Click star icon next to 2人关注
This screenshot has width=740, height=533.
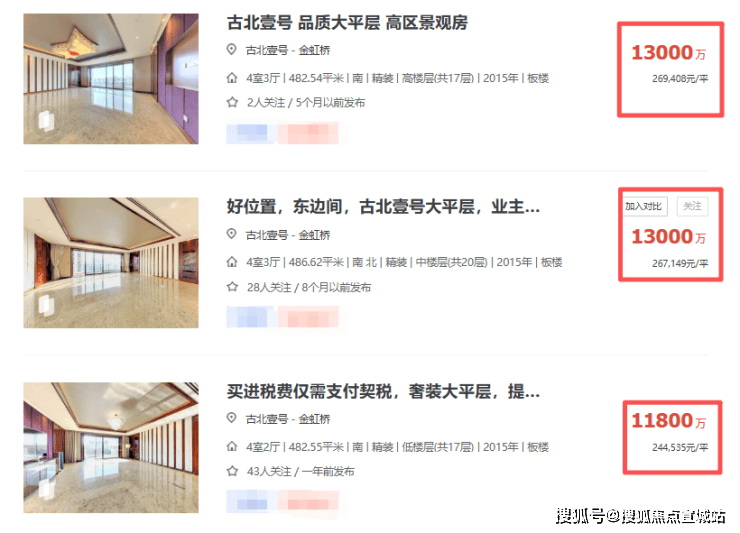click(232, 102)
